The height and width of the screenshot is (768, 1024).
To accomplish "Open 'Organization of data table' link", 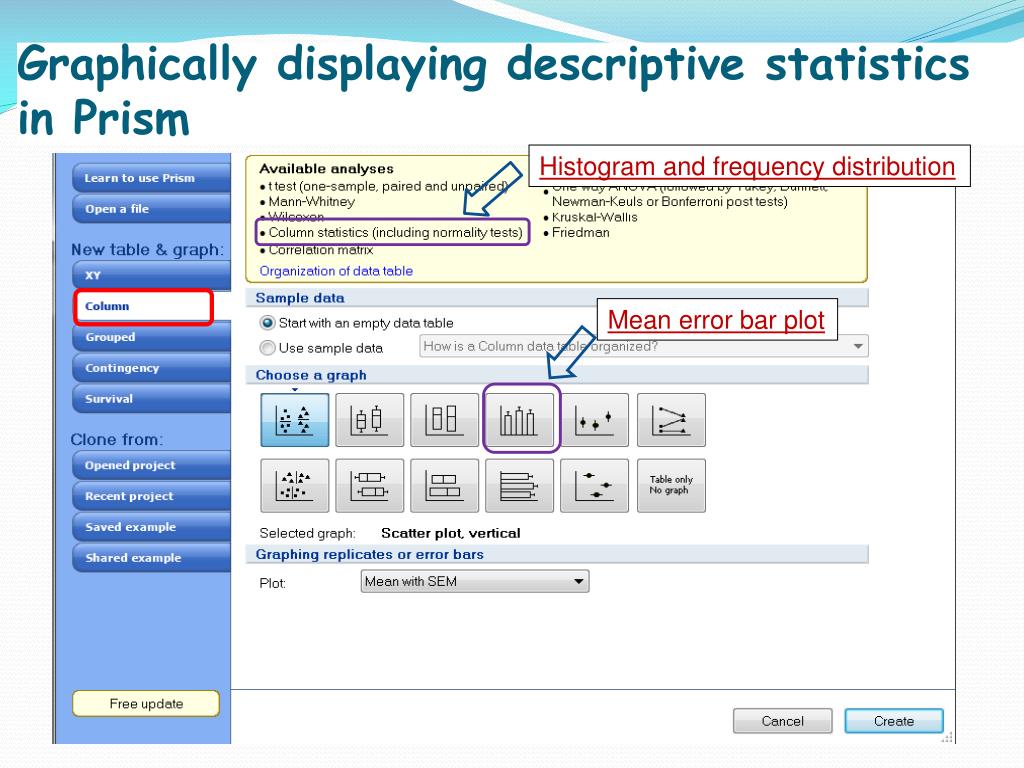I will [336, 271].
